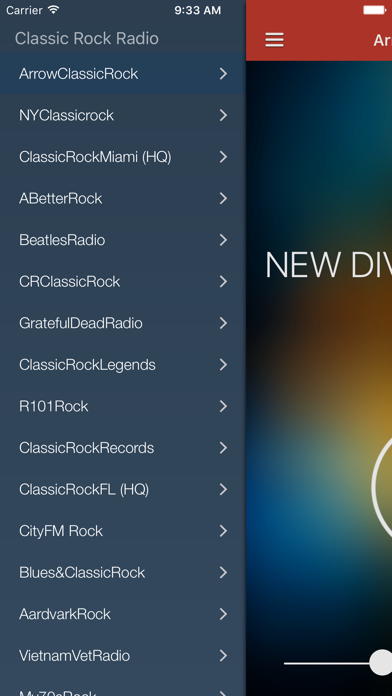Tune to BeatlesRadio
This screenshot has height=696, width=392.
pyautogui.click(x=123, y=240)
